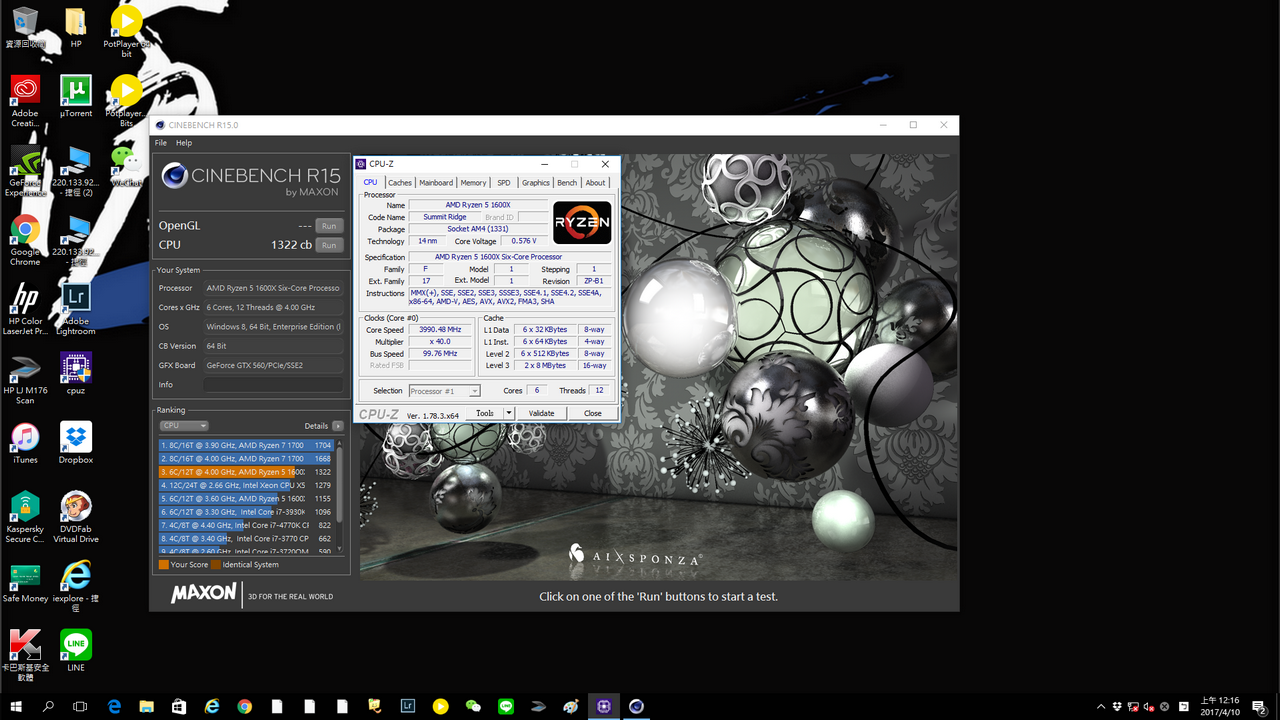Launch the cpuz desktop shortcut
This screenshot has width=1280, height=720.
click(x=76, y=373)
